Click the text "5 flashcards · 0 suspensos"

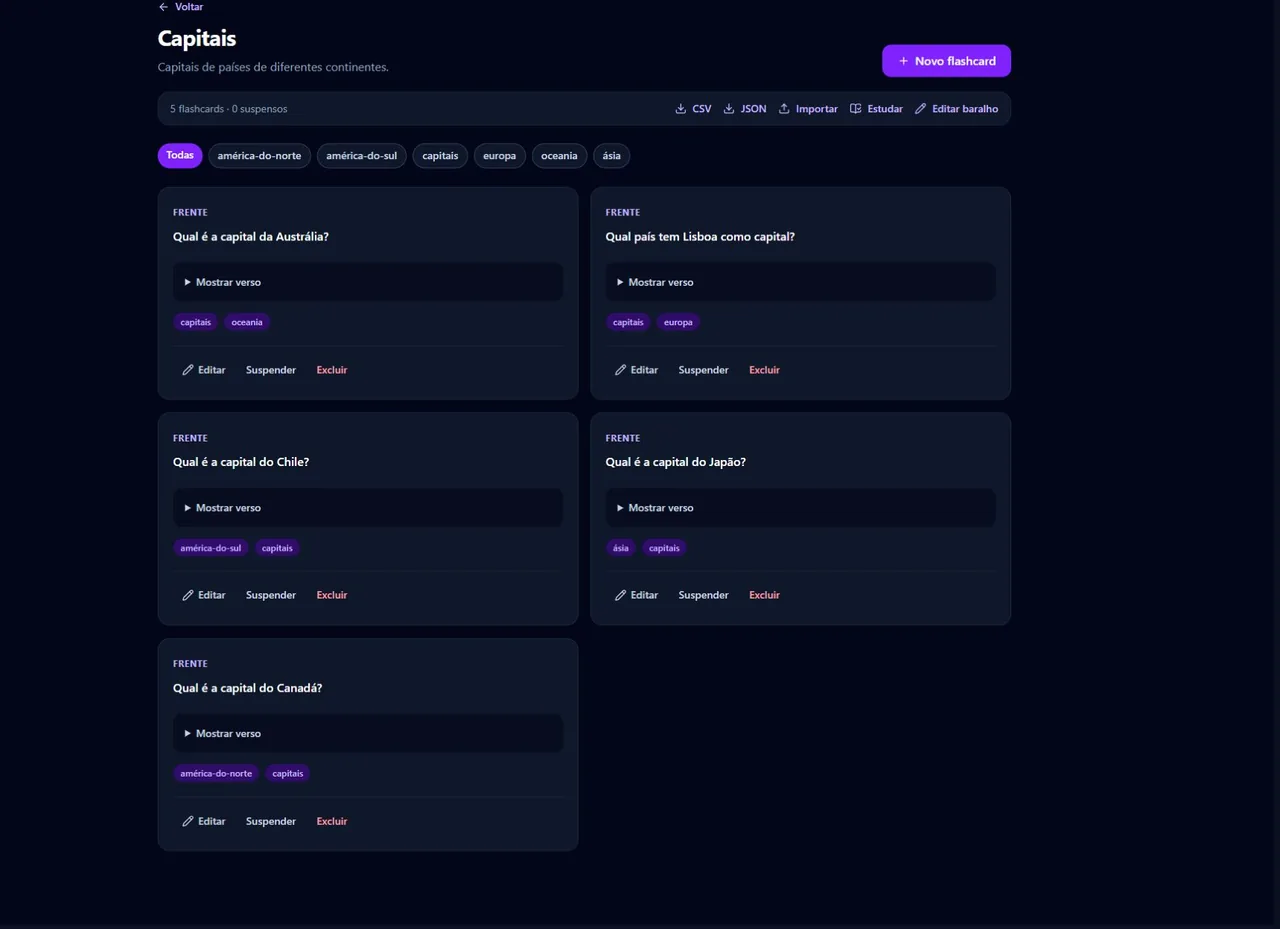point(229,109)
